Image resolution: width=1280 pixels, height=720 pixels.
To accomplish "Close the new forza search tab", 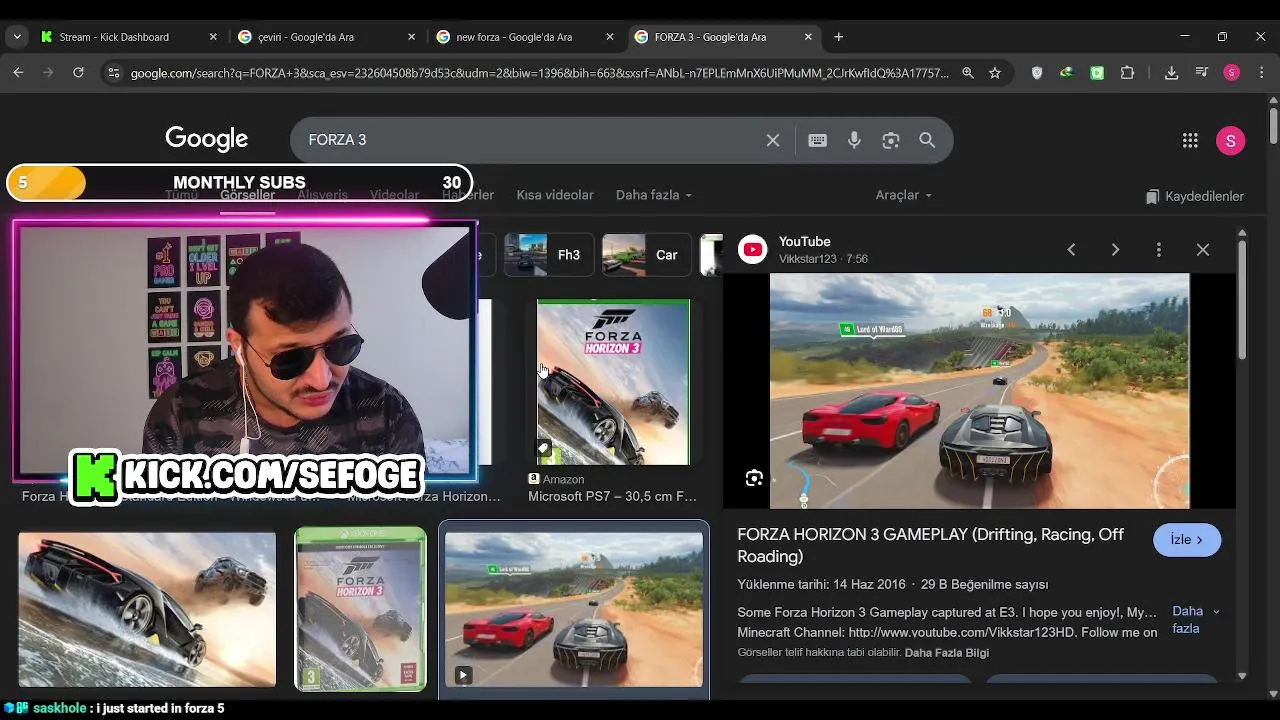I will click(x=610, y=37).
